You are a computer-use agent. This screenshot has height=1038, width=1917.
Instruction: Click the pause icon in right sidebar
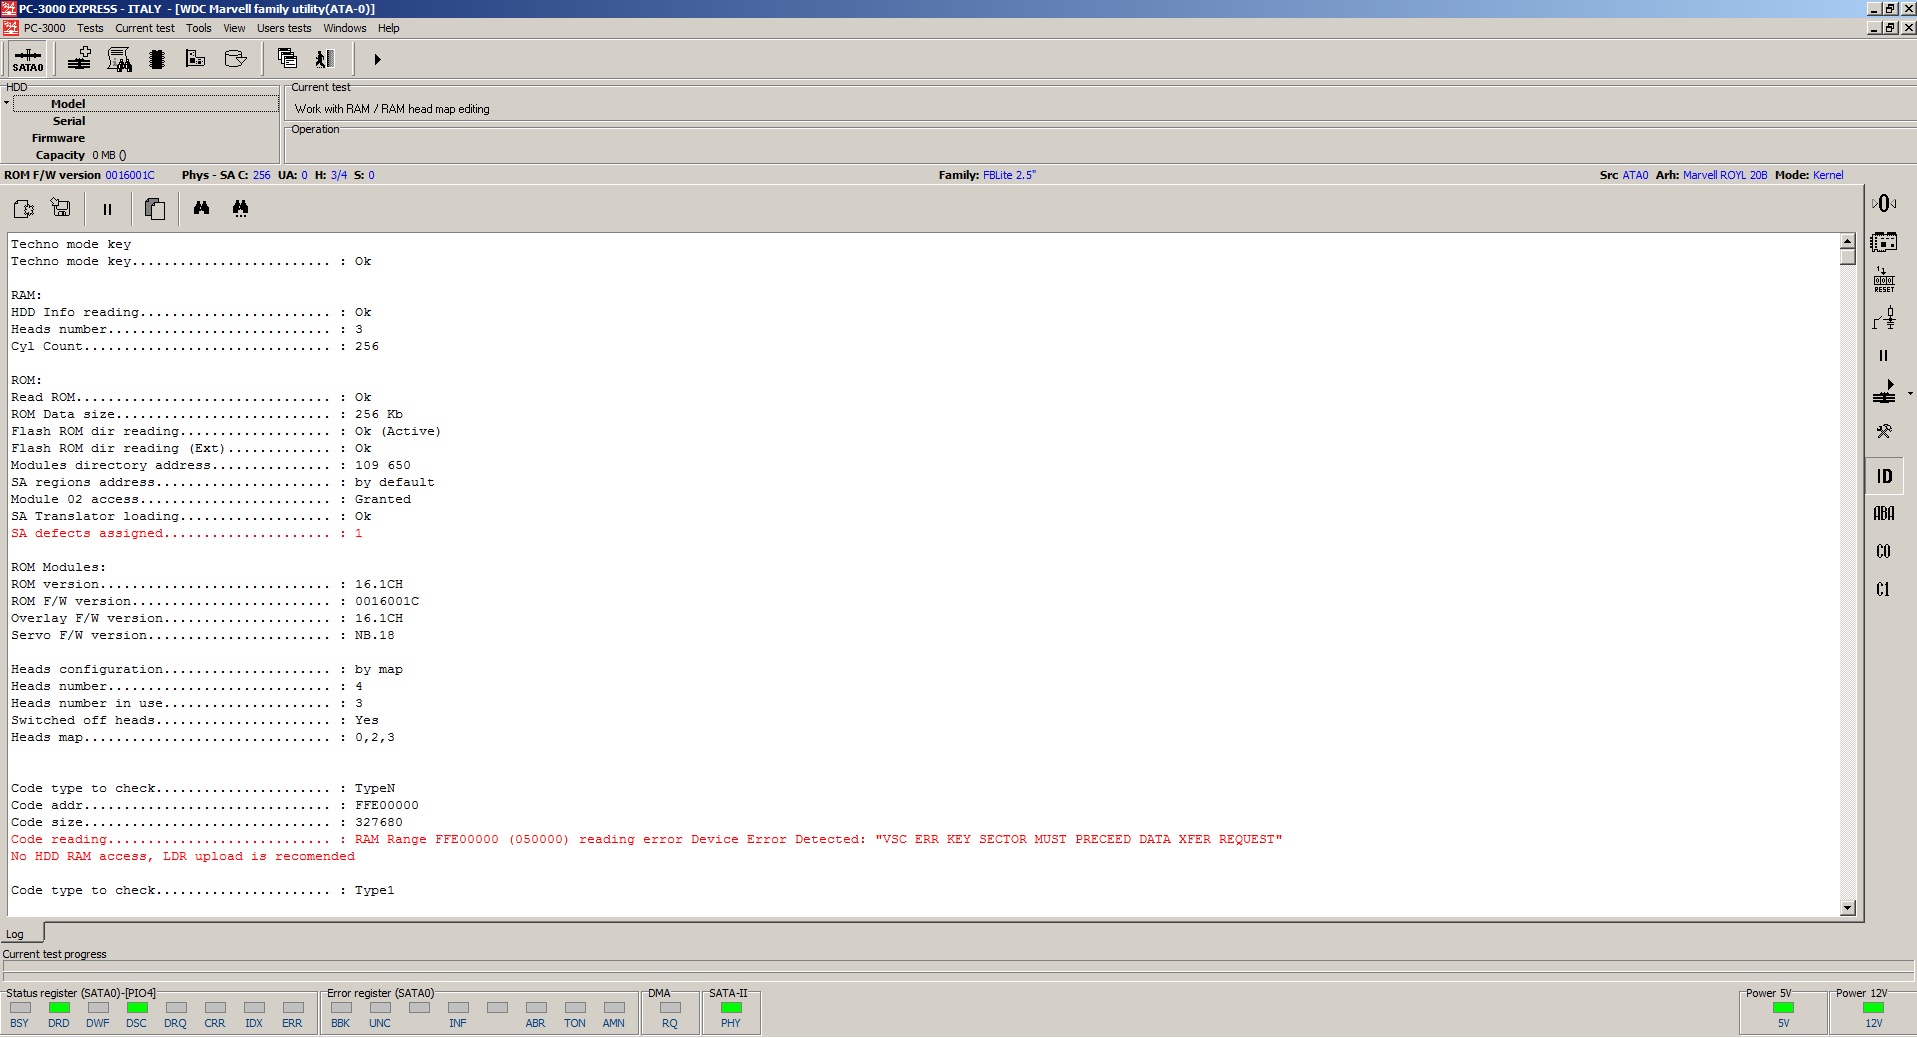pyautogui.click(x=1884, y=356)
